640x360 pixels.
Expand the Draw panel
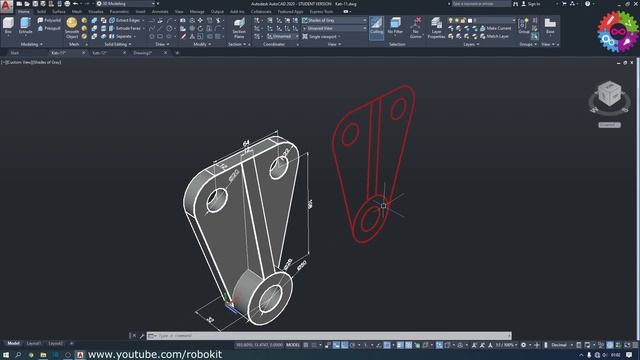click(x=162, y=44)
